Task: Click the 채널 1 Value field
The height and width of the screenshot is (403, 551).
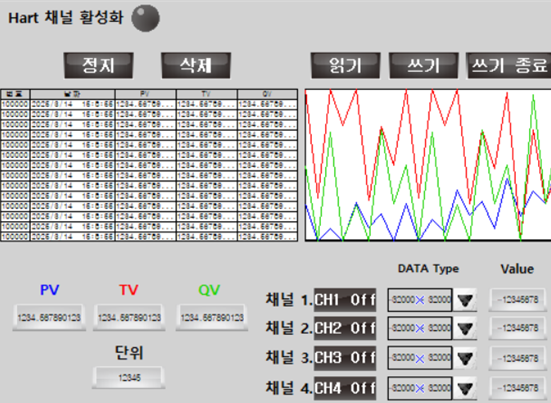Action: coord(518,300)
